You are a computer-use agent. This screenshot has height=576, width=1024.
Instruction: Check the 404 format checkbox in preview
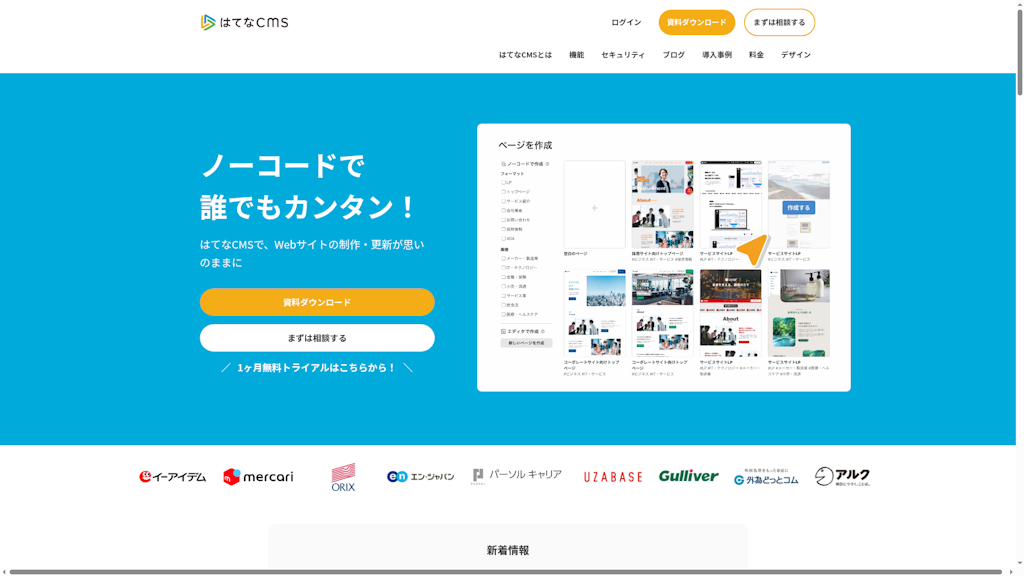coord(504,239)
